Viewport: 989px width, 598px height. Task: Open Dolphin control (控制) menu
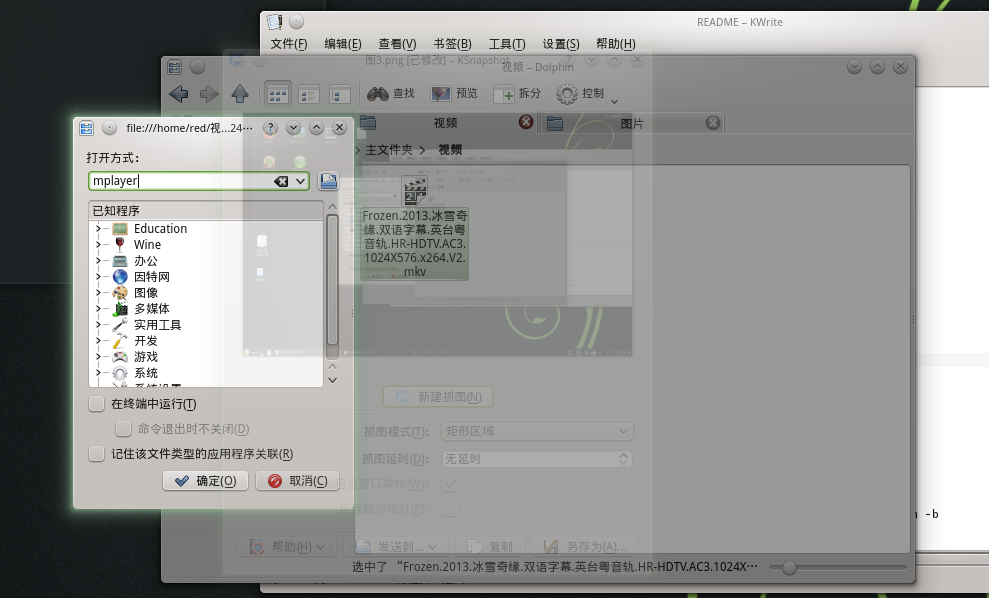coord(587,93)
